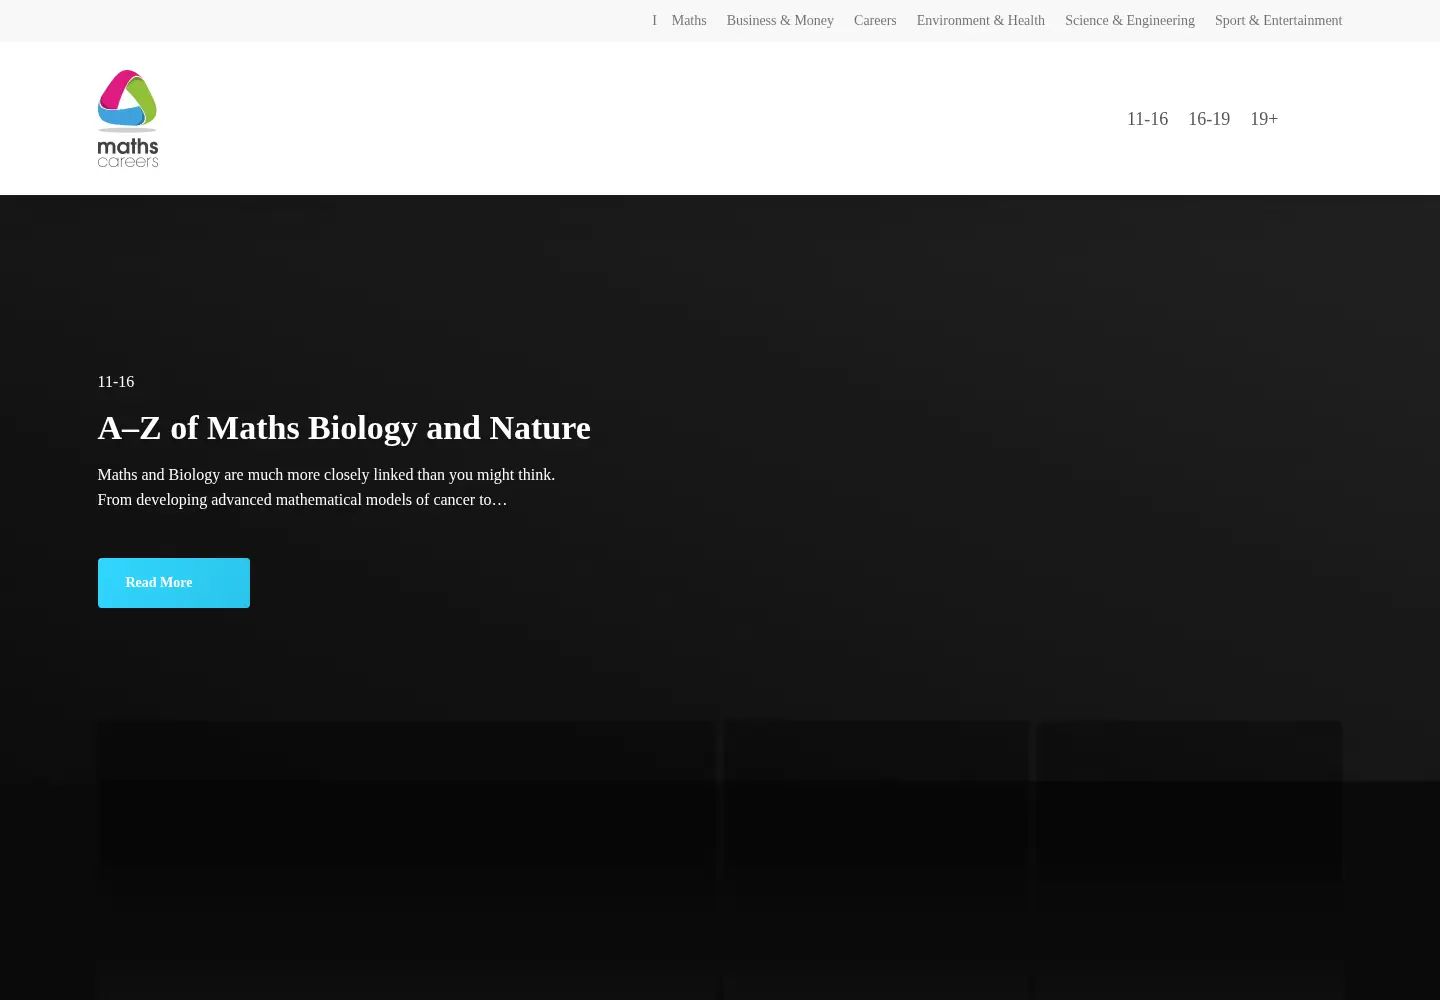This screenshot has height=1000, width=1440.
Task: Open Business & Money category
Action: (x=780, y=21)
